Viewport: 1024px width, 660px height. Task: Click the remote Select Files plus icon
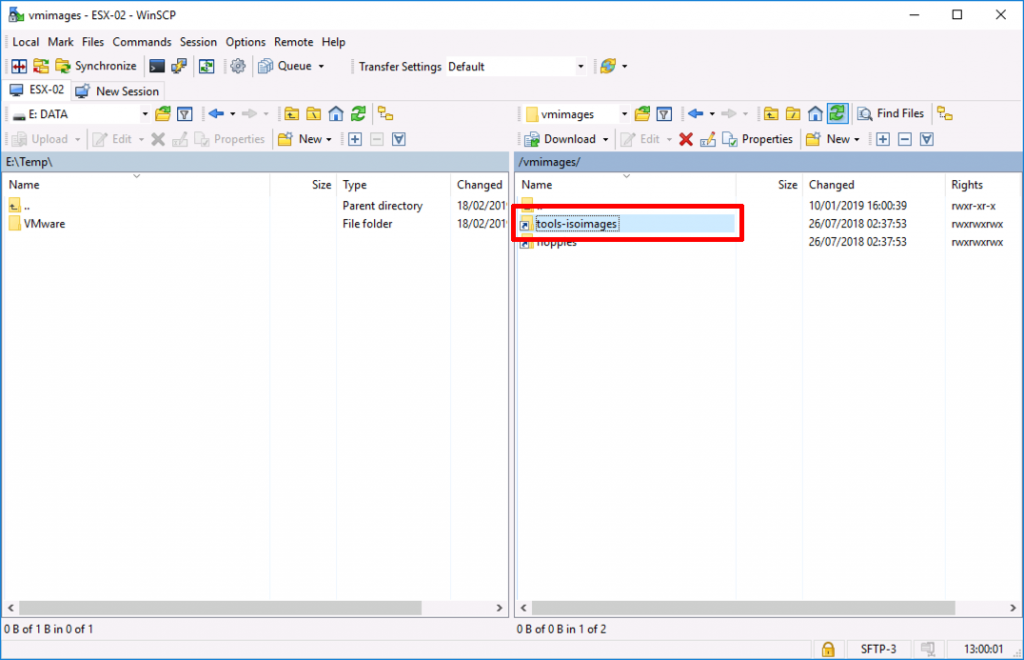pos(883,139)
